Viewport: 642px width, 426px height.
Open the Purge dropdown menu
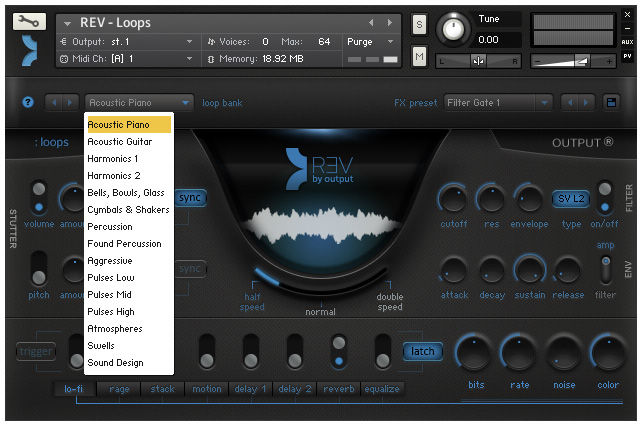coord(370,42)
